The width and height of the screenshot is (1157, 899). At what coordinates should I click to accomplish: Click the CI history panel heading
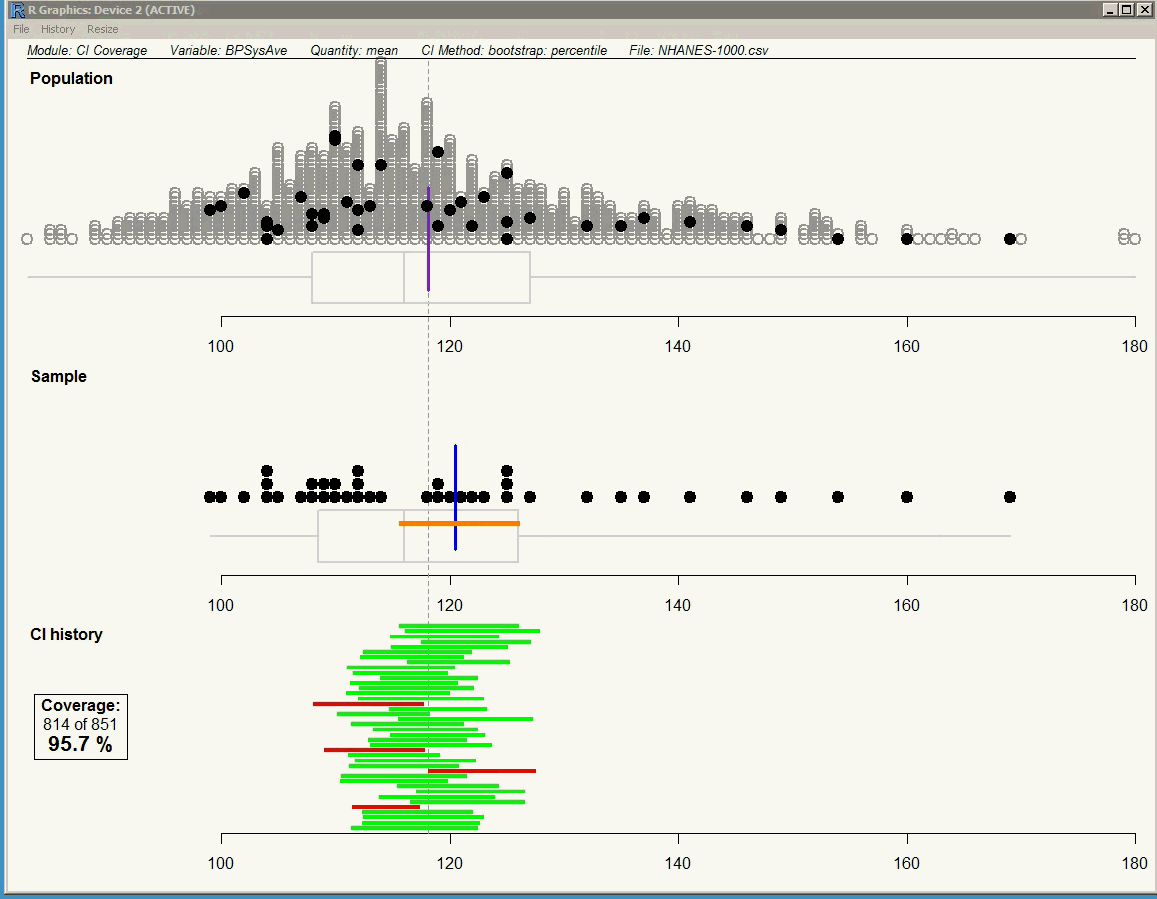pos(66,634)
